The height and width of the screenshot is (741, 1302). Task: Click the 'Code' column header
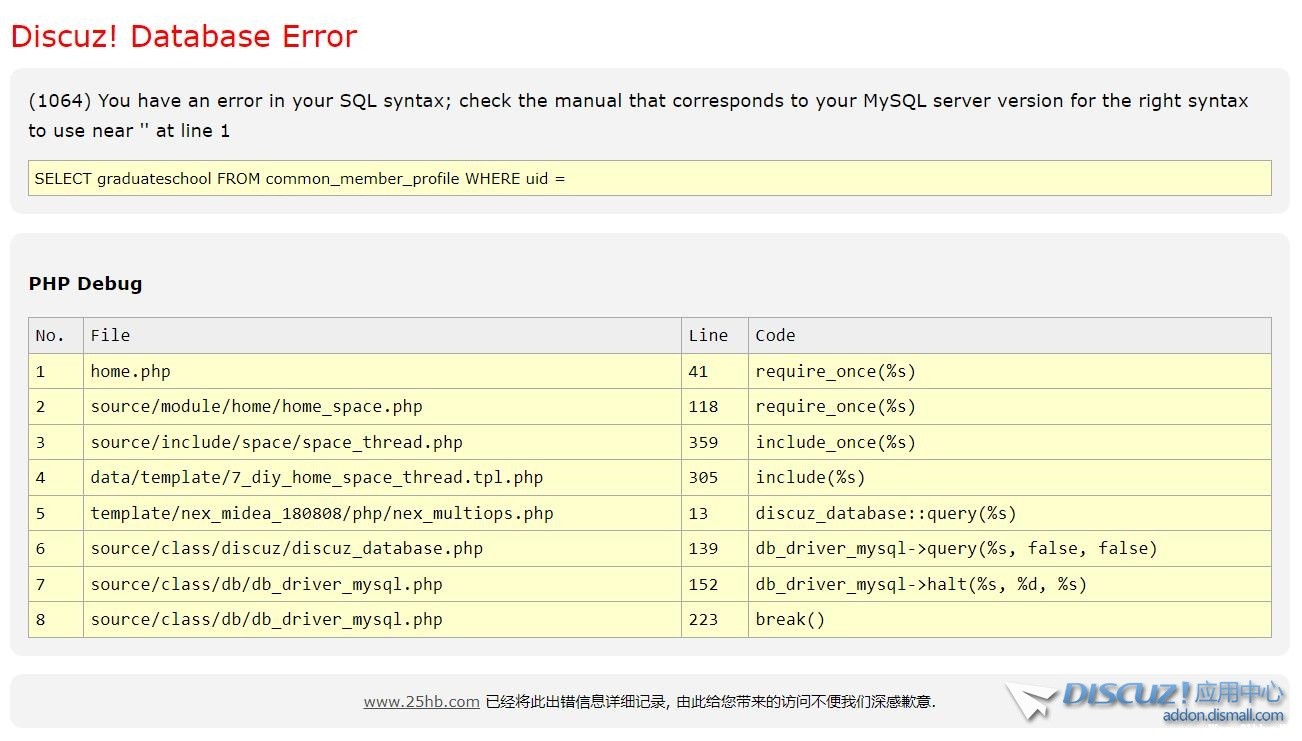(x=775, y=336)
